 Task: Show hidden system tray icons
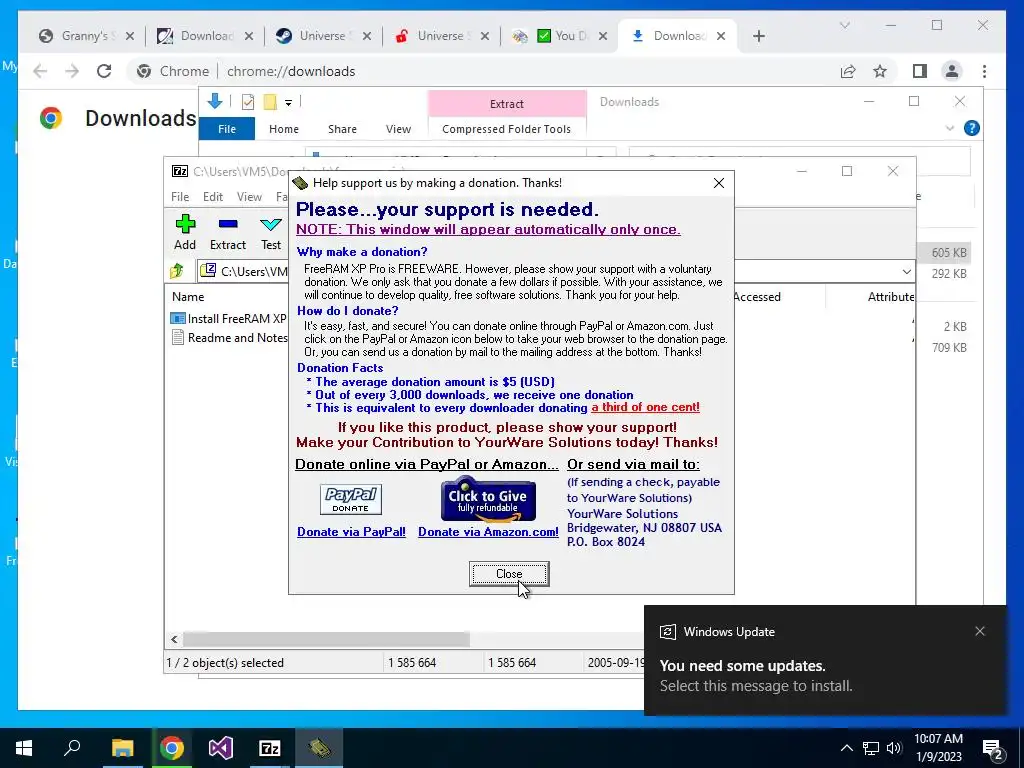(846, 748)
